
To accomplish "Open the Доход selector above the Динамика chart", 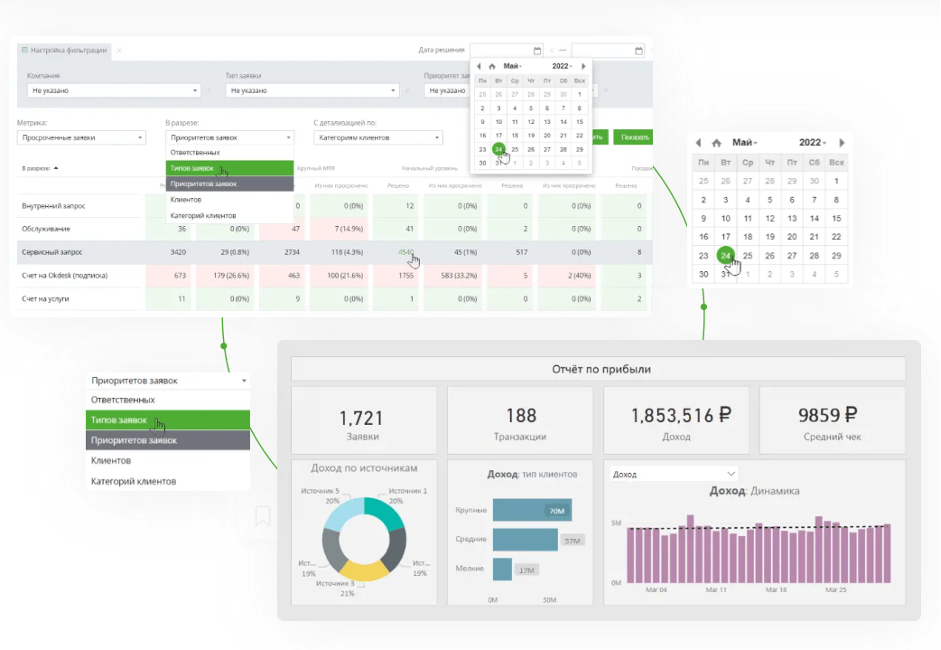I will [x=673, y=474].
